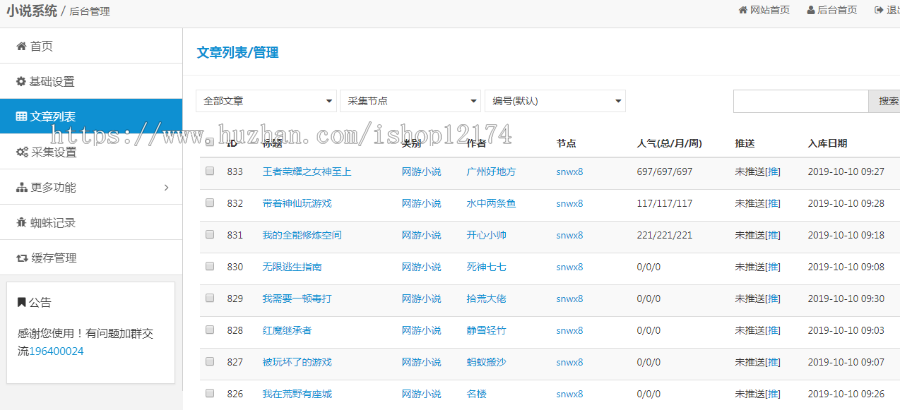900x410 pixels.
Task: Open 蜘蛛记录 in the sidebar
Action: (x=91, y=223)
